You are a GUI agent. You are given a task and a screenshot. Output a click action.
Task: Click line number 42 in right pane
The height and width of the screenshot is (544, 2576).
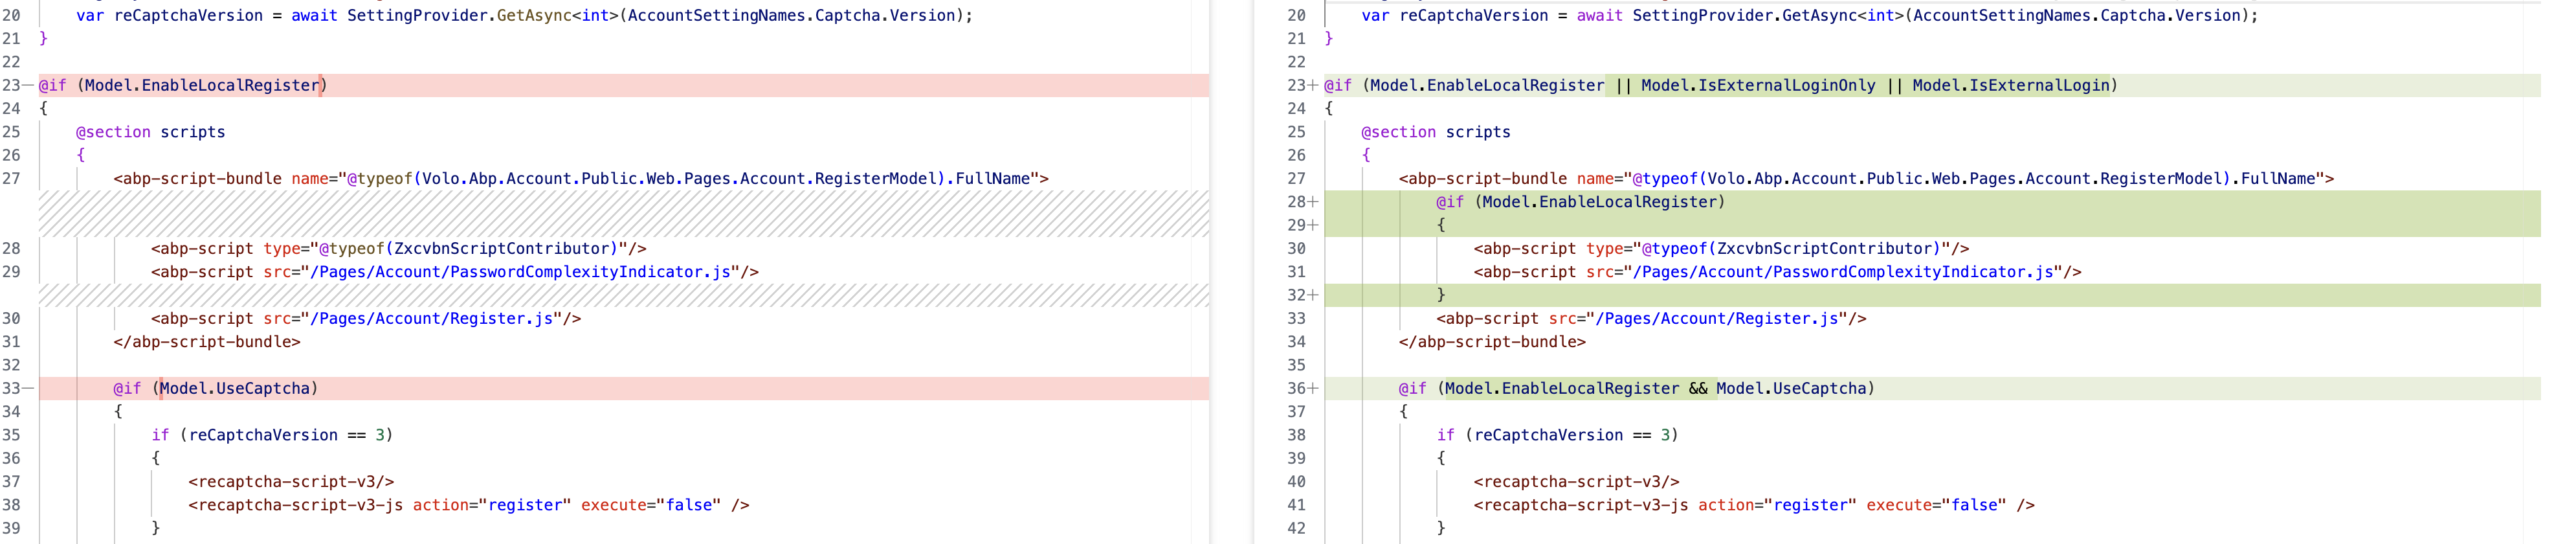tap(1296, 528)
